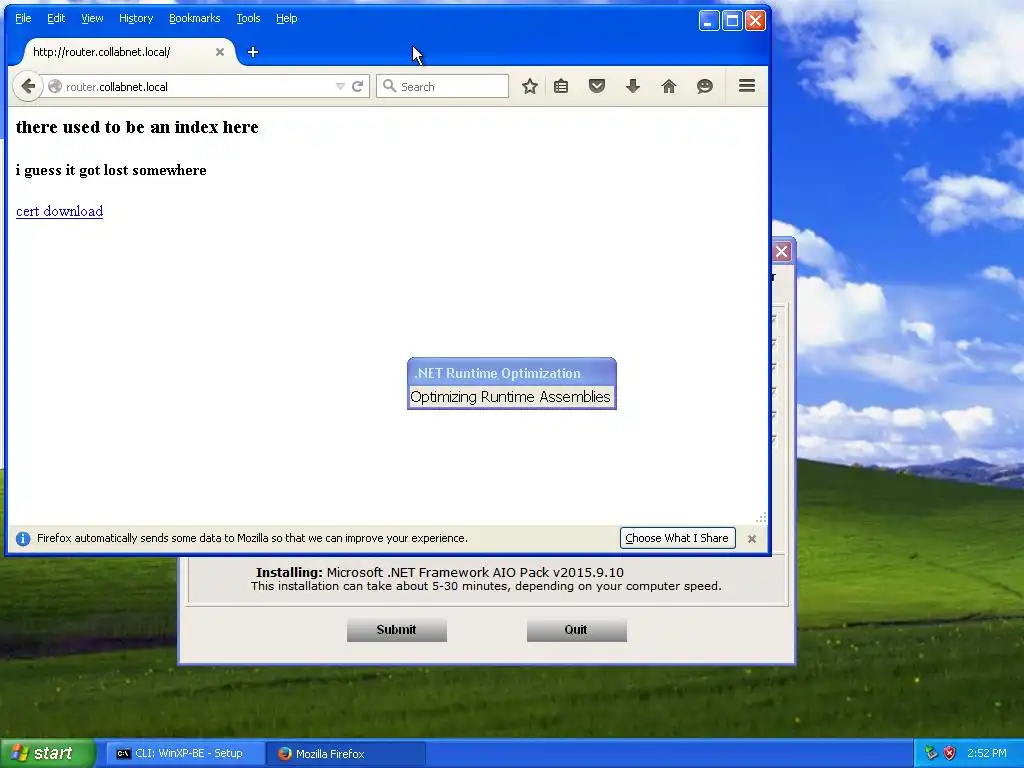Reload the page with the refresh icon

pos(358,86)
